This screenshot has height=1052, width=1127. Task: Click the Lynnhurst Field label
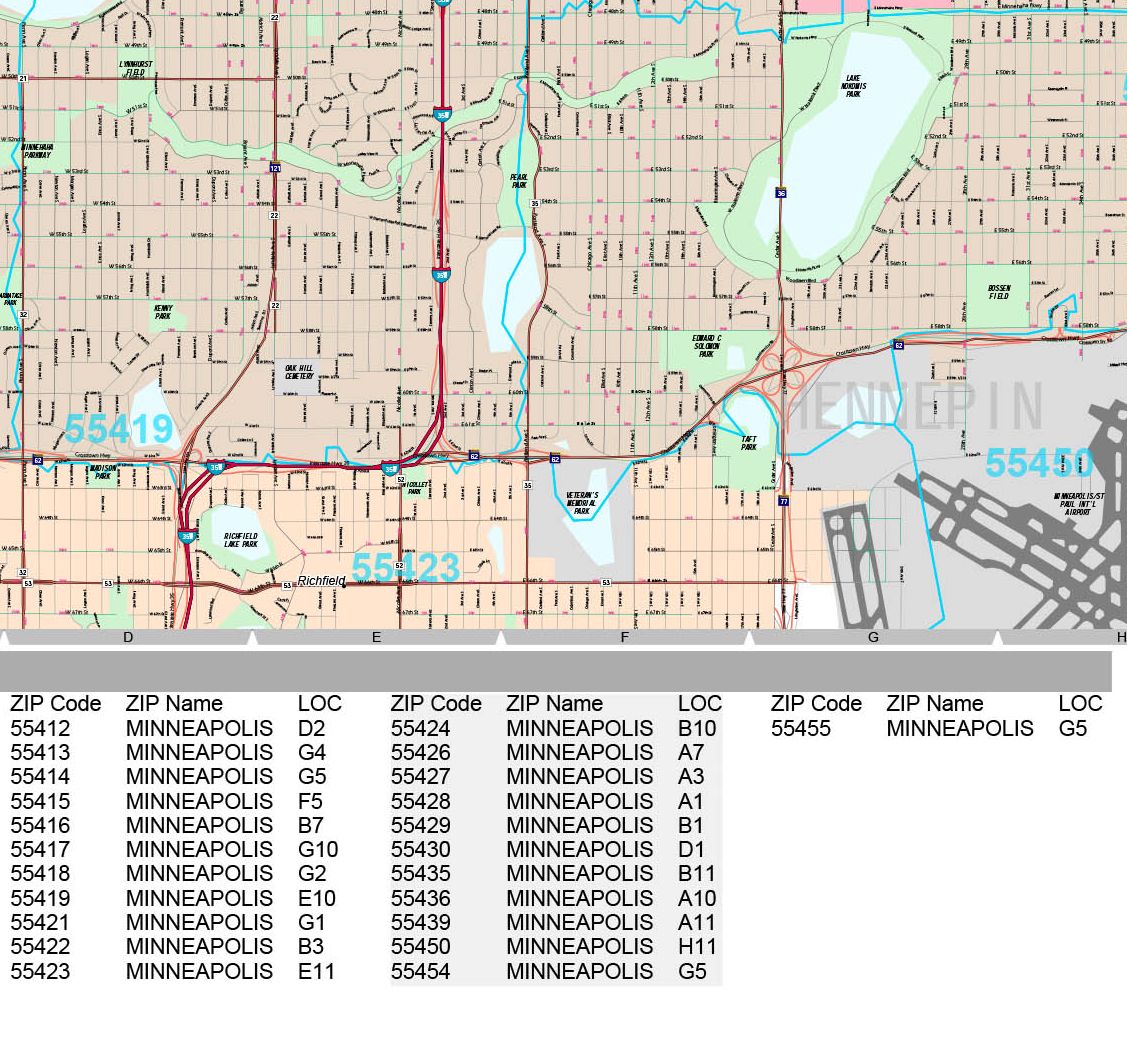[136, 68]
